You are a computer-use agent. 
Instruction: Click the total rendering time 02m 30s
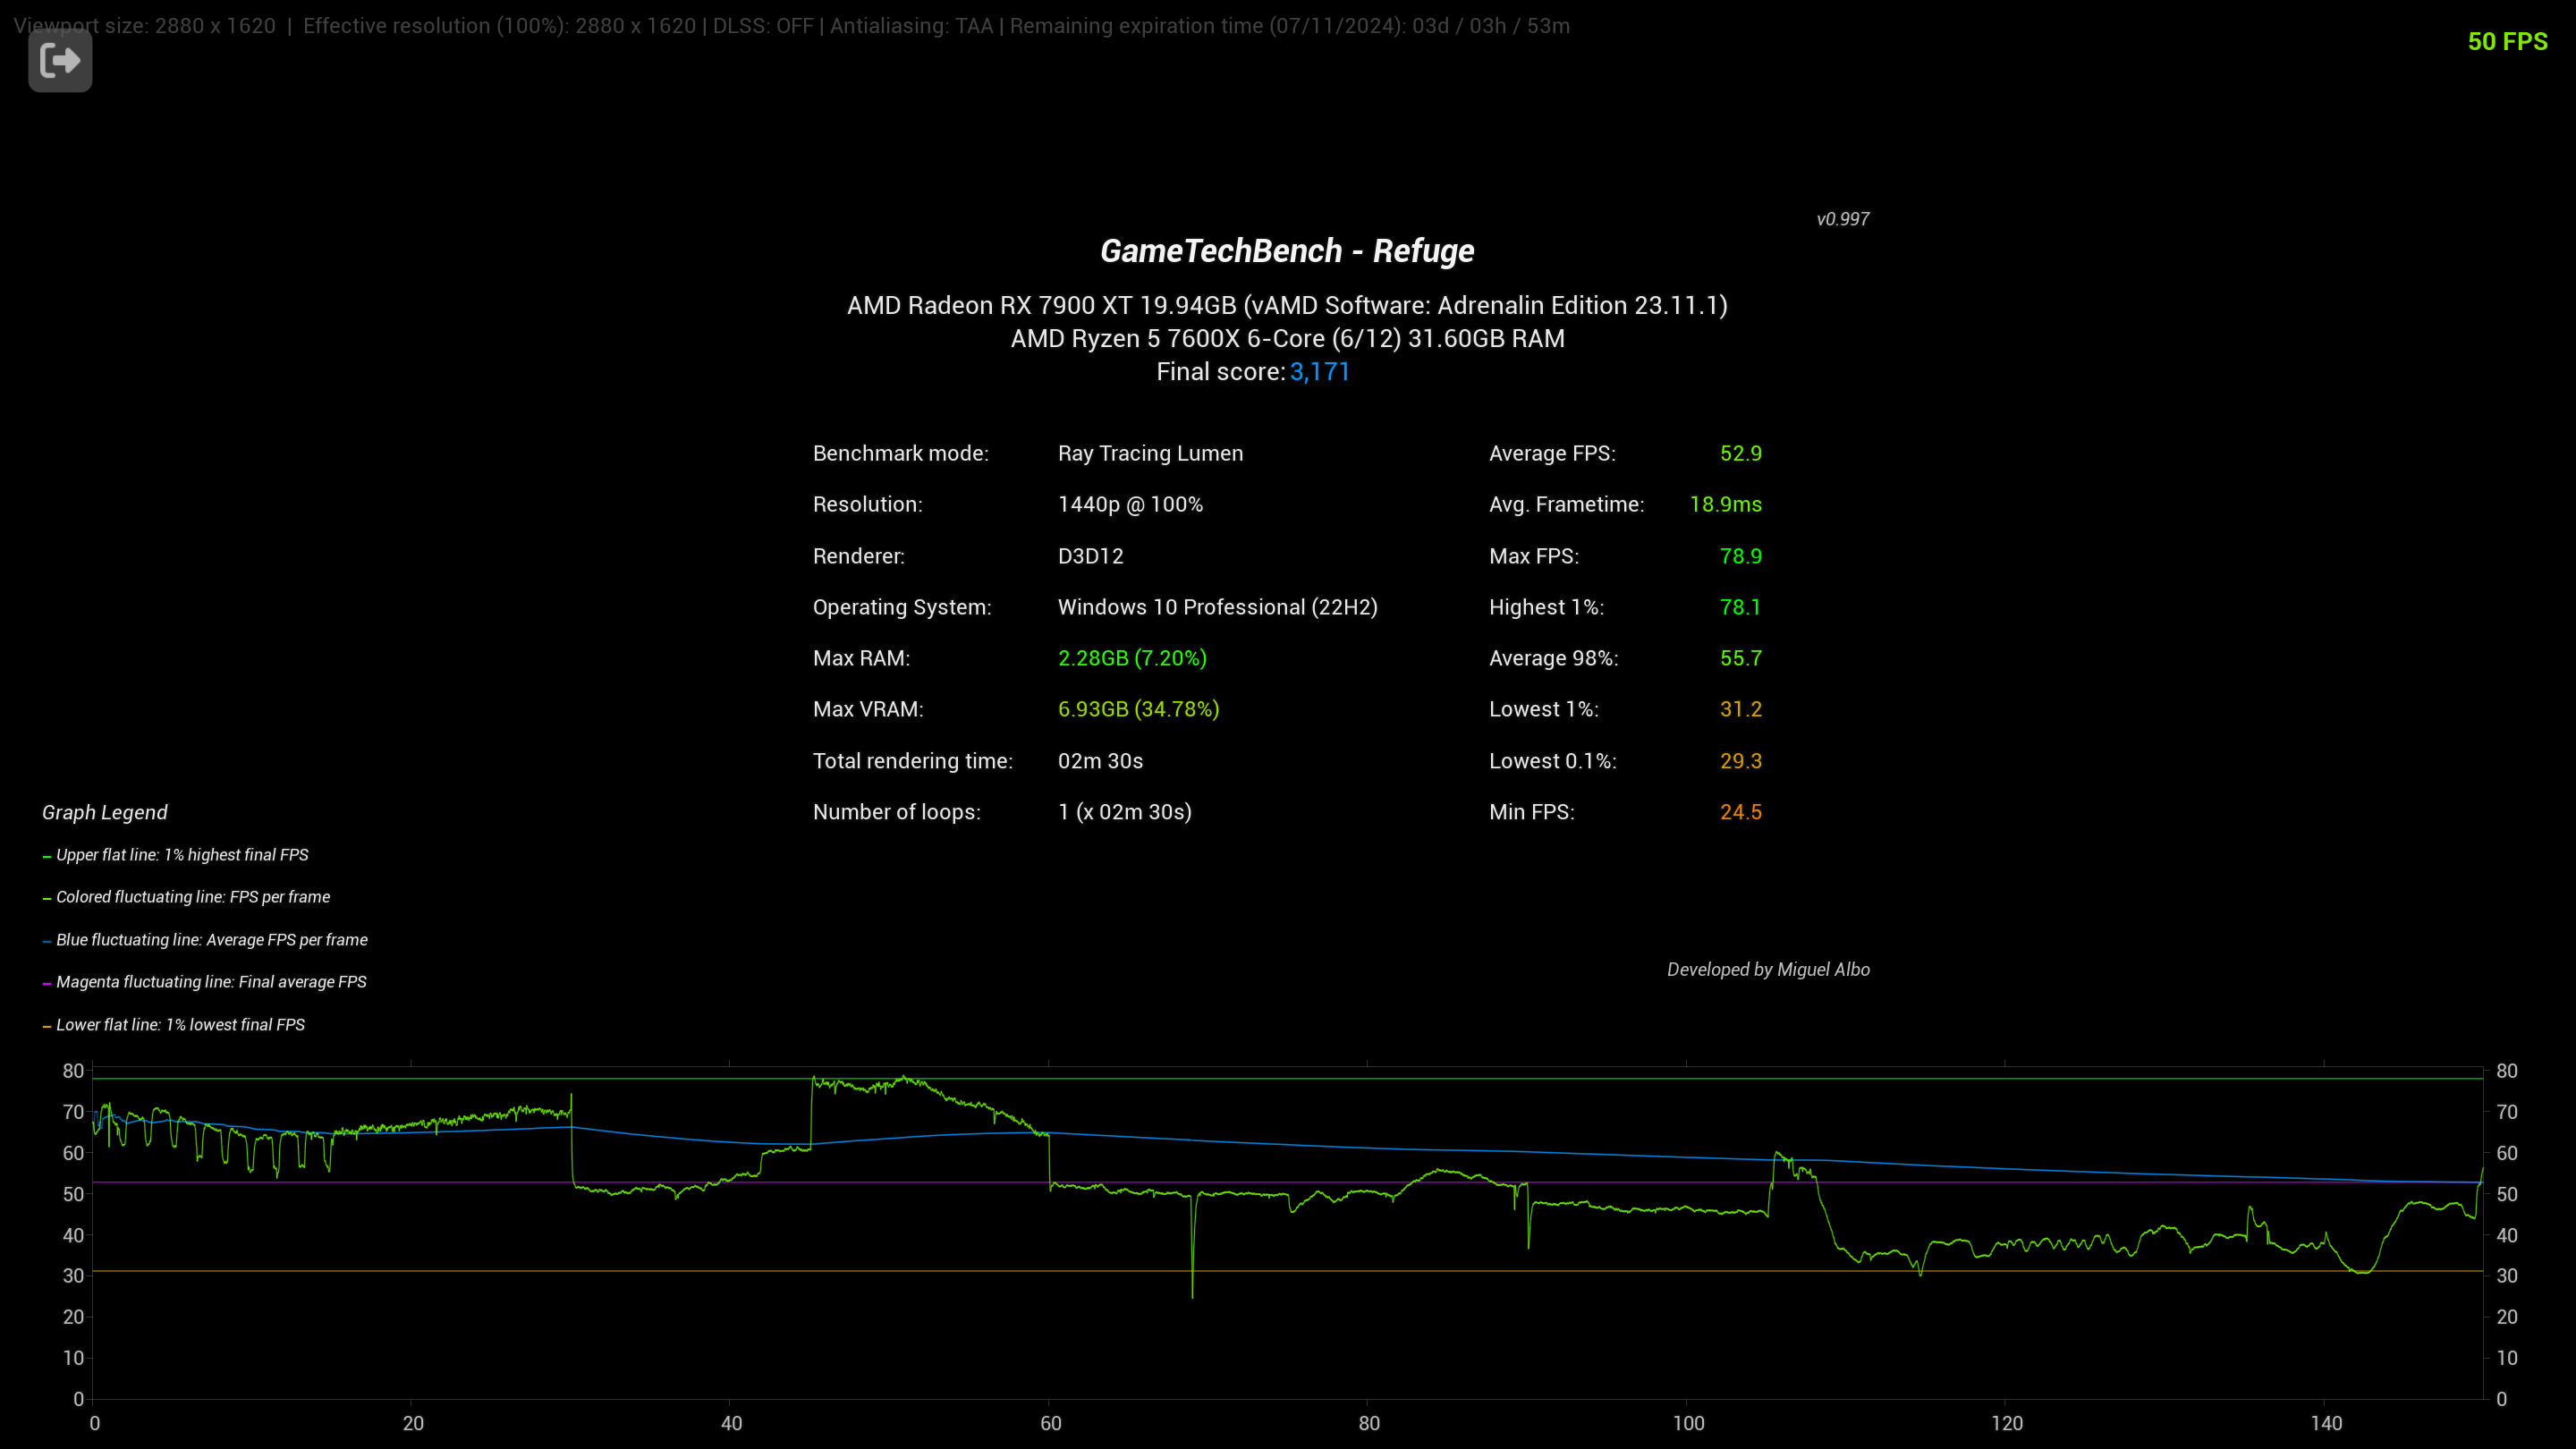[1100, 762]
